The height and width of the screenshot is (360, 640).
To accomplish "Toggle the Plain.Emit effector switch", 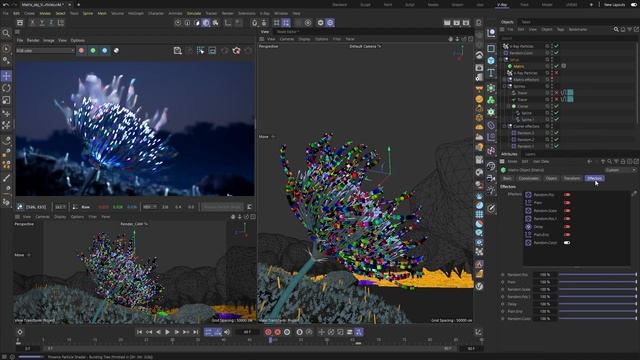I will (x=567, y=235).
